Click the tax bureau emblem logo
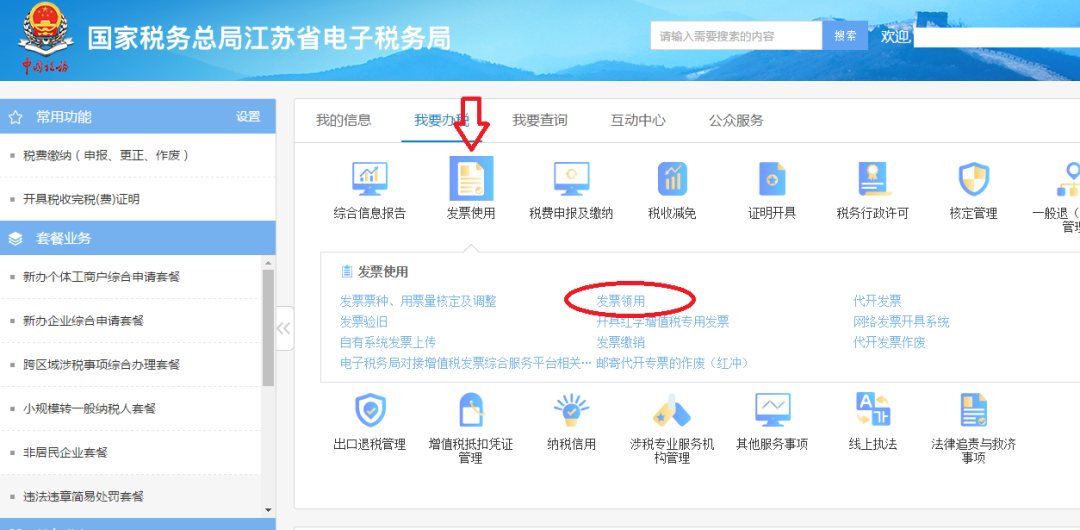 [45, 38]
